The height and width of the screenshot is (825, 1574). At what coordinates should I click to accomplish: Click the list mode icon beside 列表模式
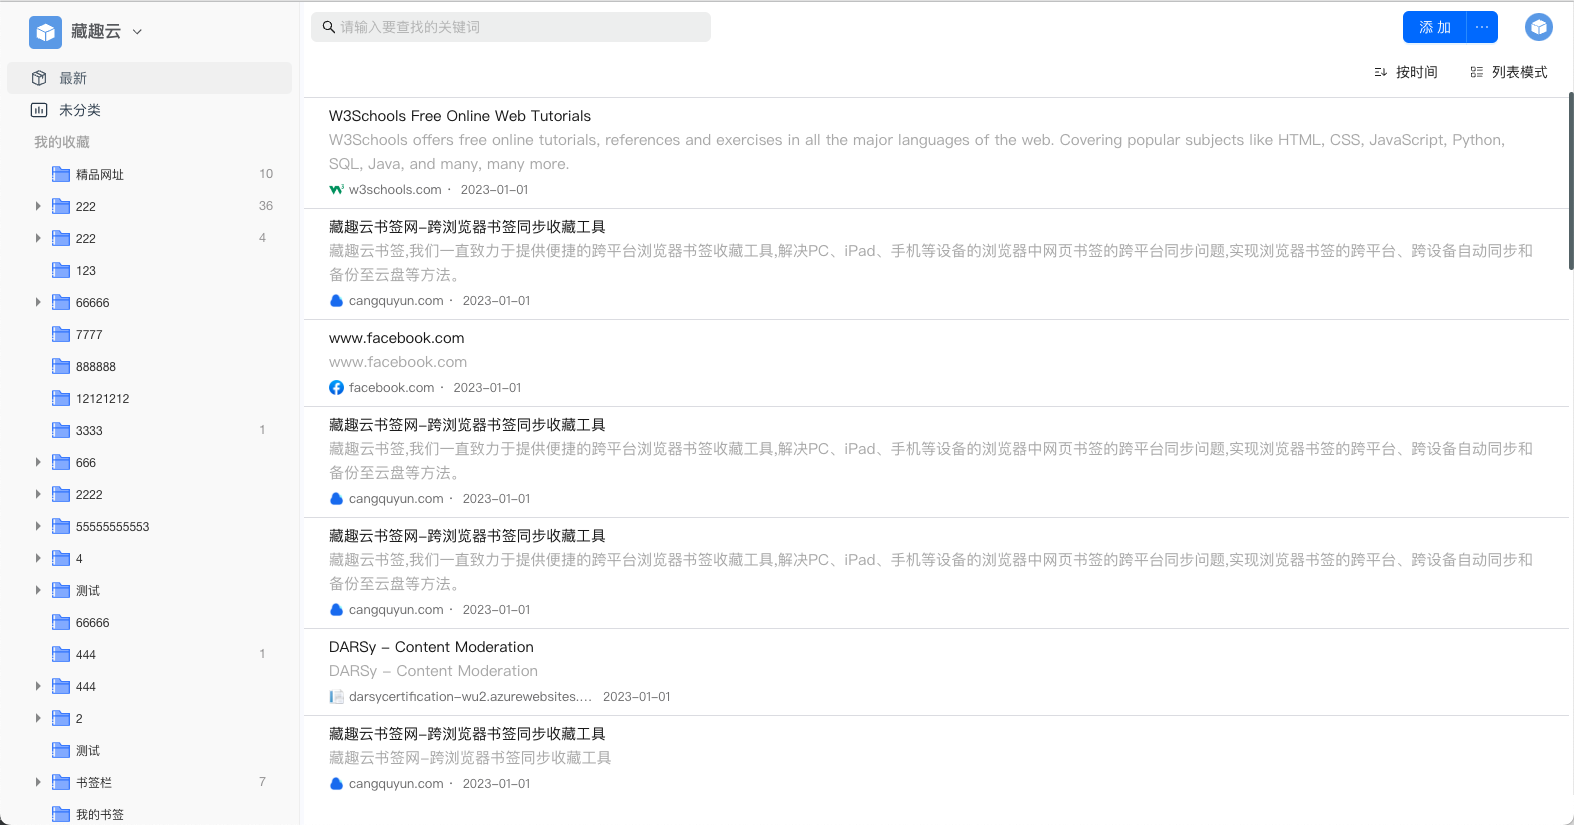coord(1476,72)
